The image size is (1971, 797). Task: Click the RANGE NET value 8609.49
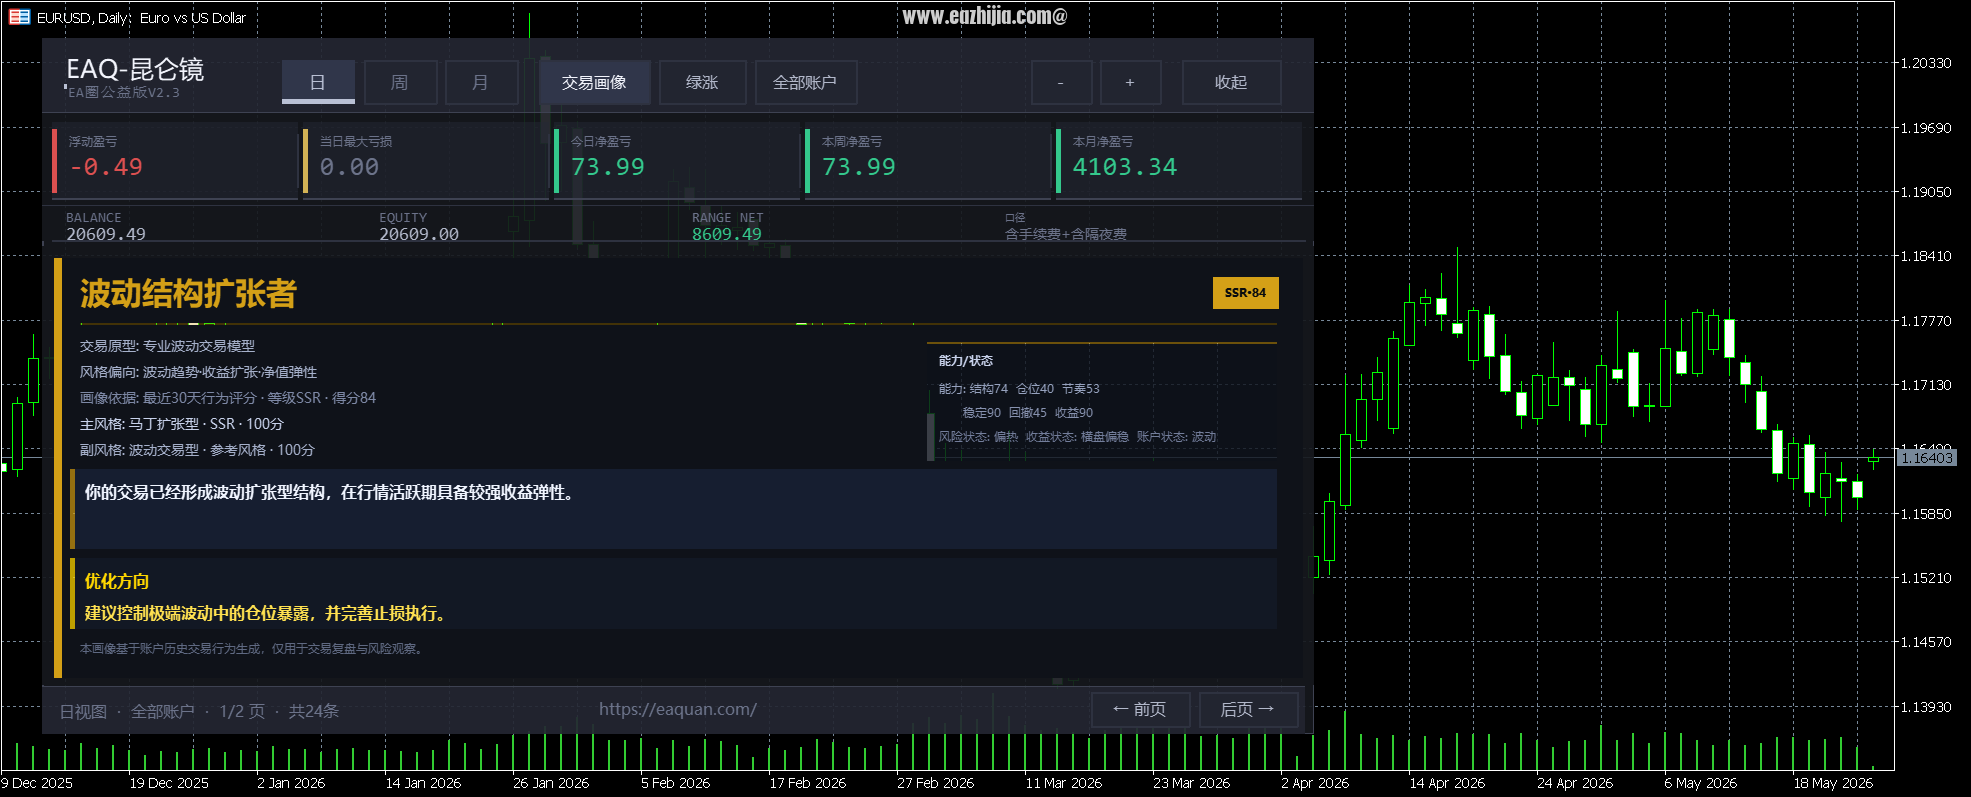727,234
